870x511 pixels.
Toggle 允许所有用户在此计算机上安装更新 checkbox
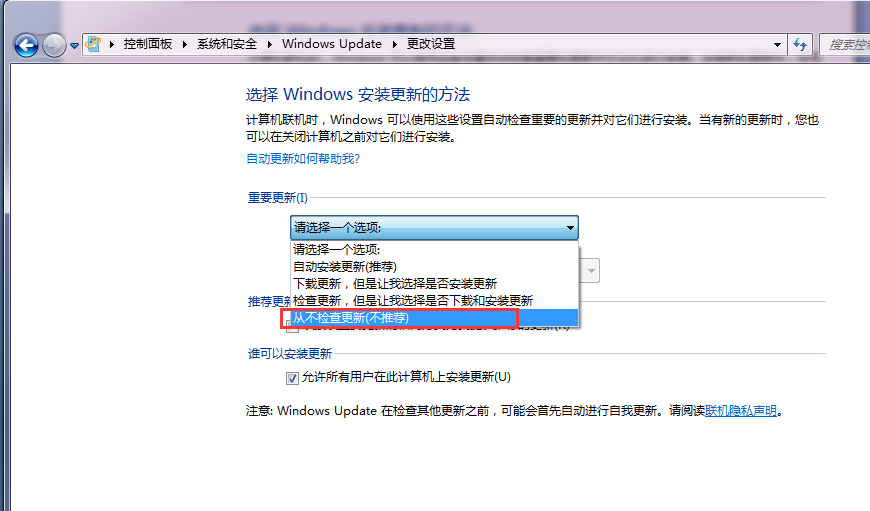click(x=292, y=378)
